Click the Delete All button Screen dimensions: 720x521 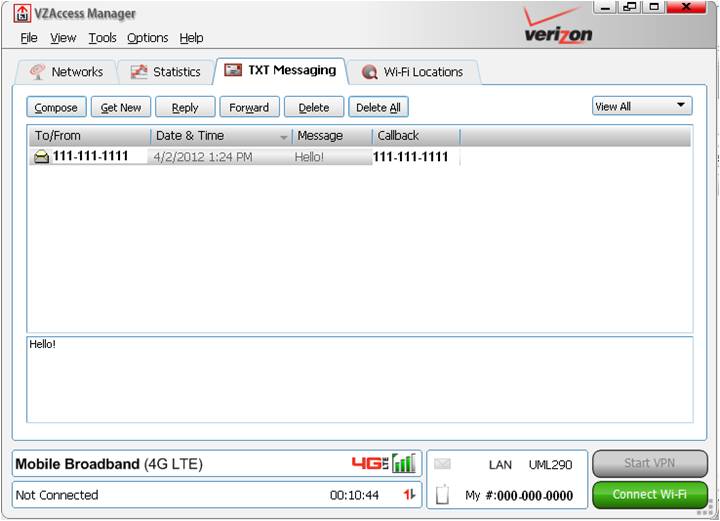(x=378, y=107)
